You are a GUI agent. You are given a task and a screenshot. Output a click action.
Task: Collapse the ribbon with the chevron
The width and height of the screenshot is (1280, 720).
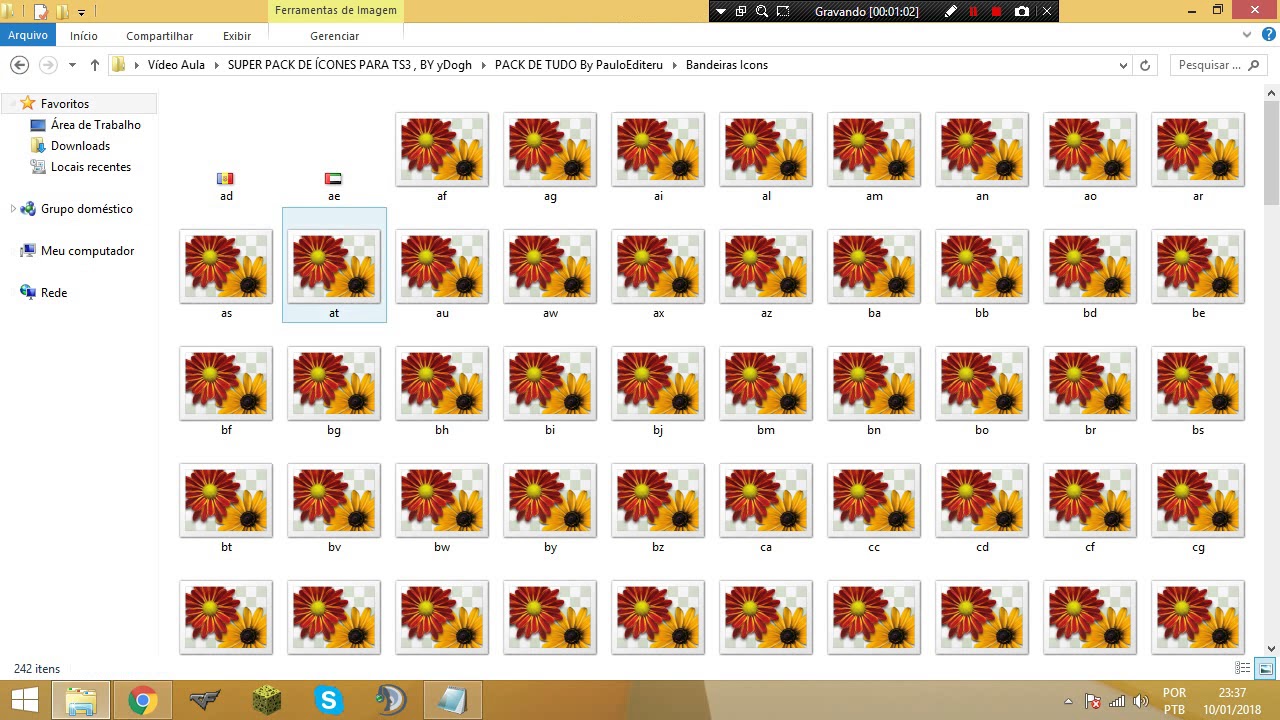[1246, 35]
